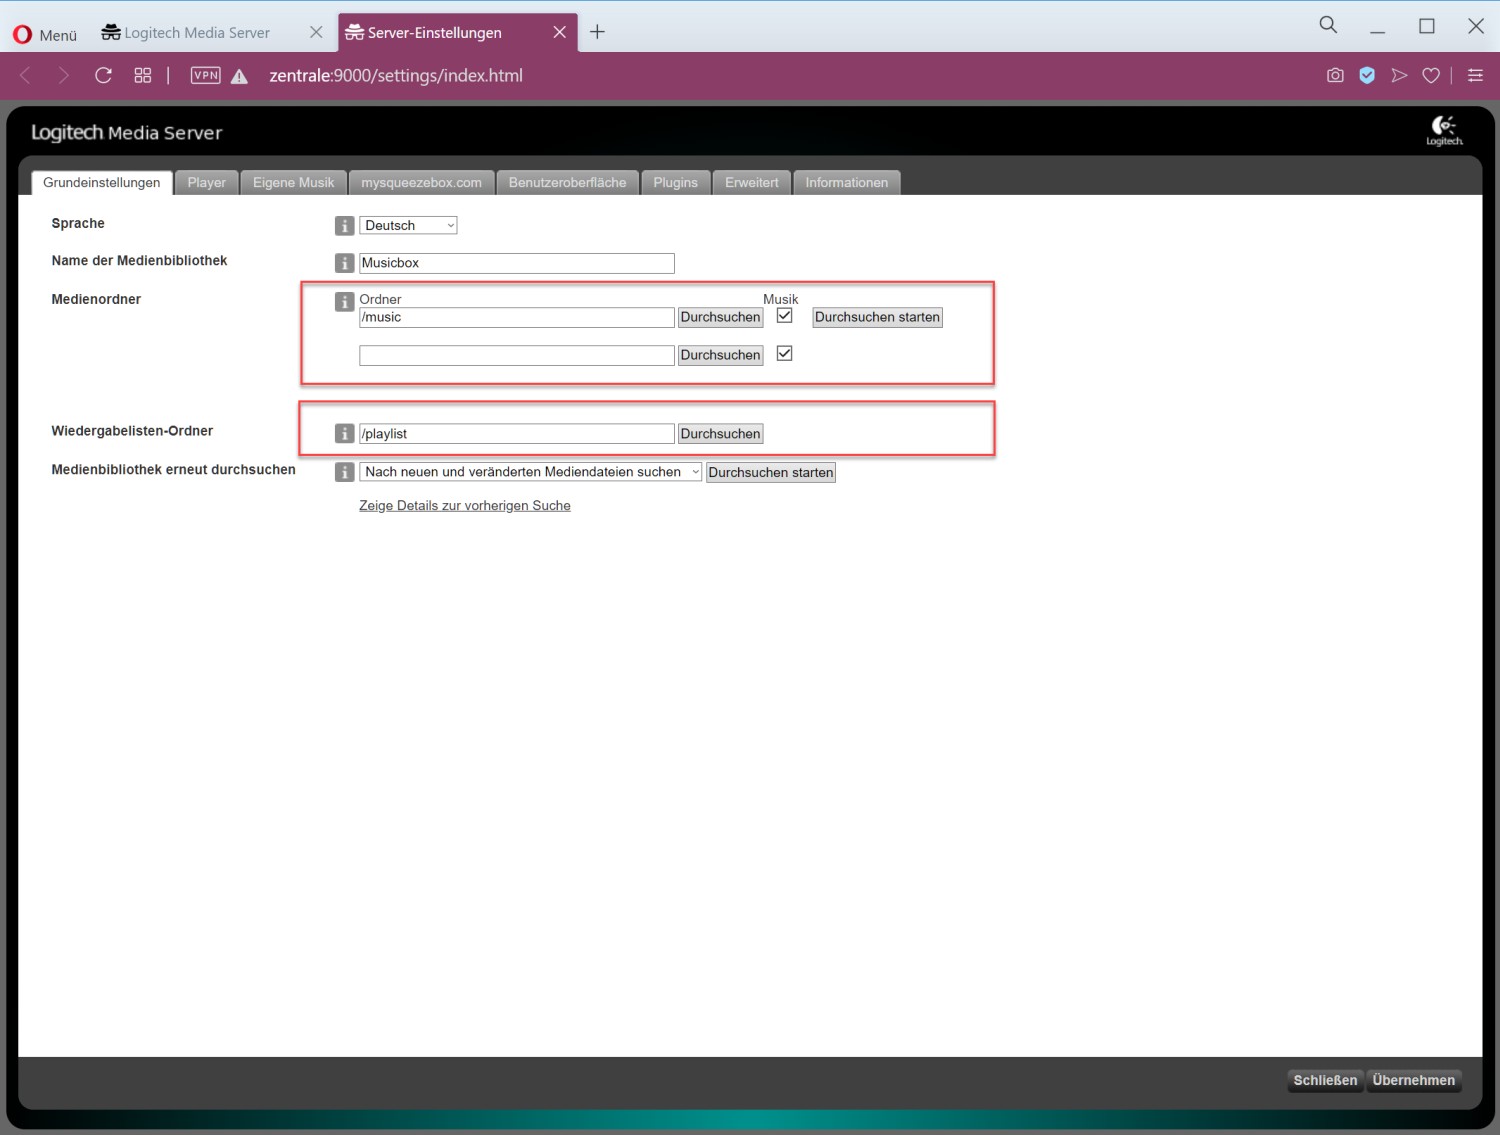Click info icon for Medienbibliothek erneut durchsuchen

click(x=344, y=472)
